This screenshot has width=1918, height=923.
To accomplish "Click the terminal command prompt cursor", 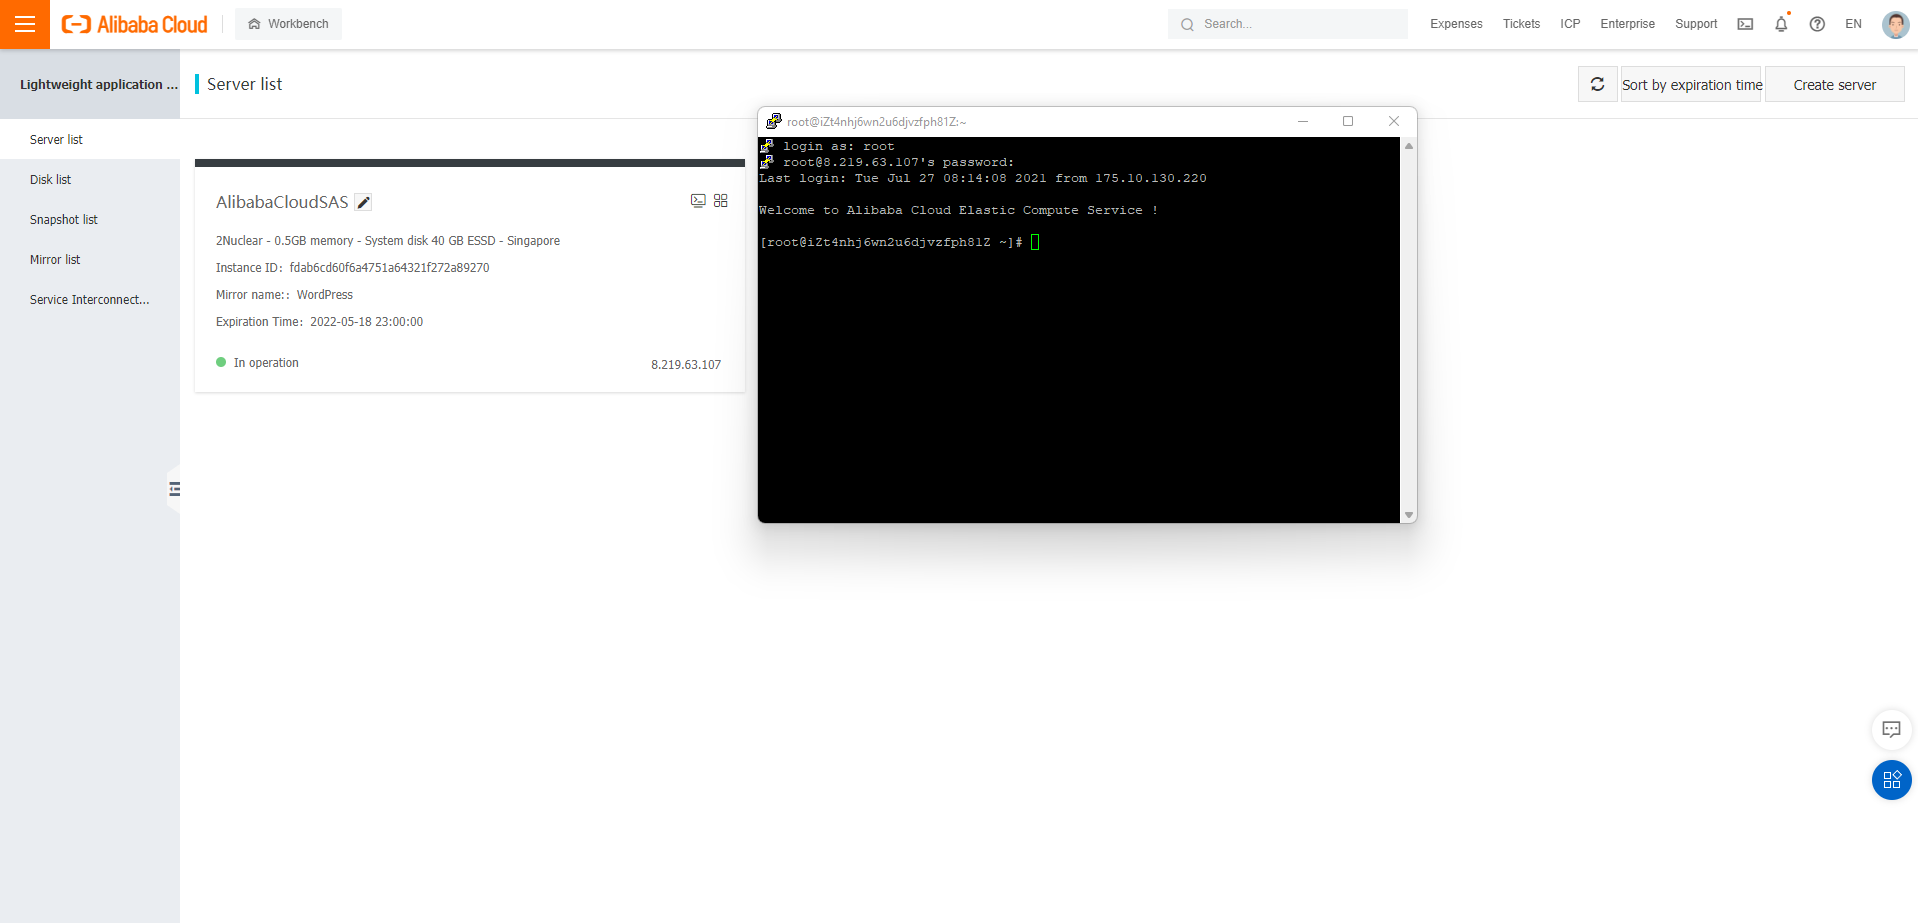I will [x=1035, y=242].
